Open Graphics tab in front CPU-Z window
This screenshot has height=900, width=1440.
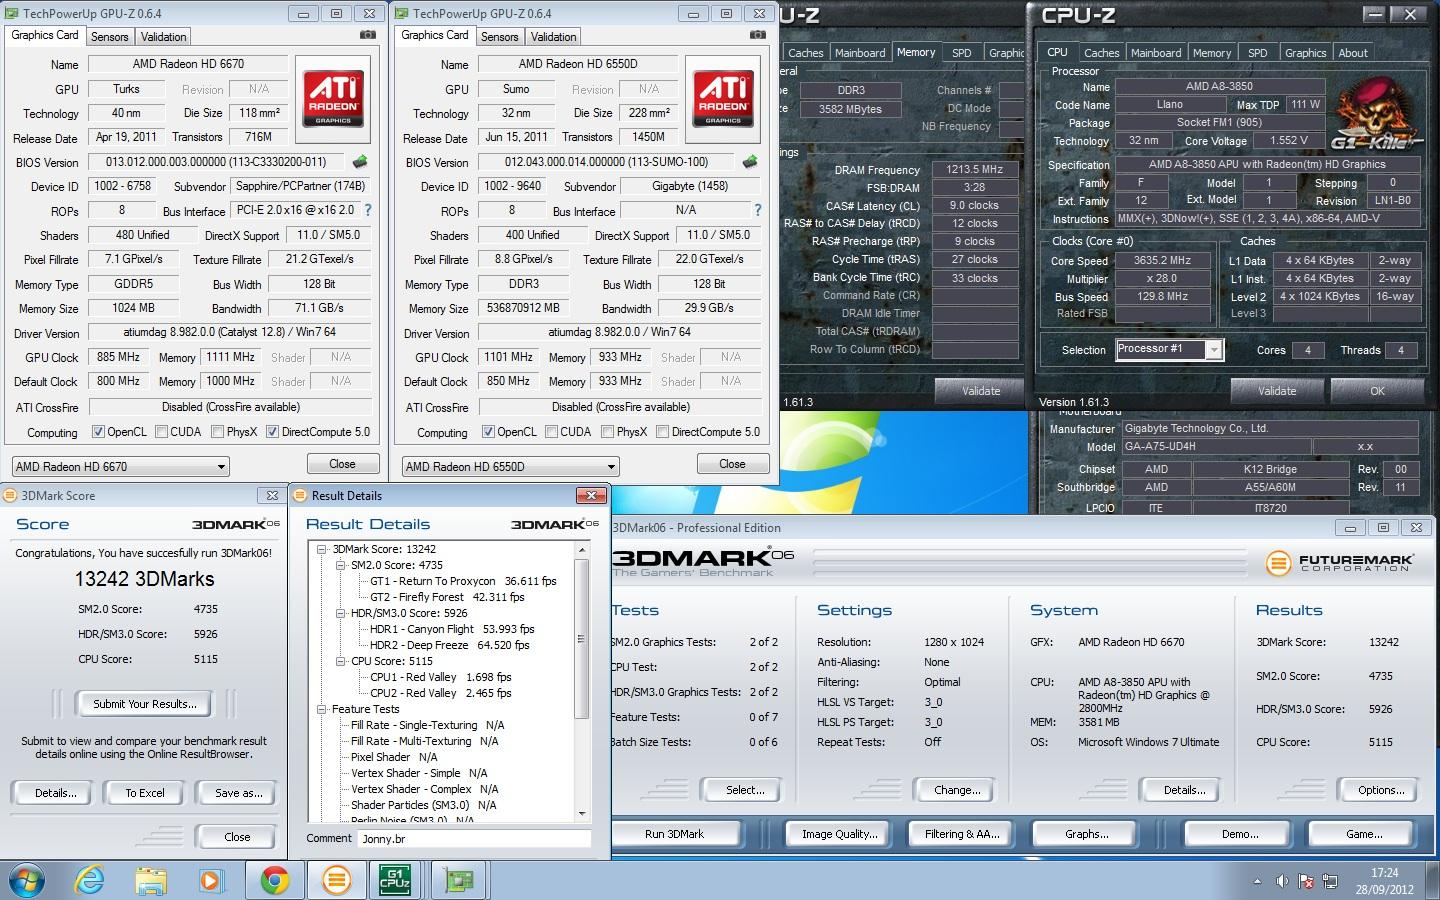pyautogui.click(x=1305, y=53)
